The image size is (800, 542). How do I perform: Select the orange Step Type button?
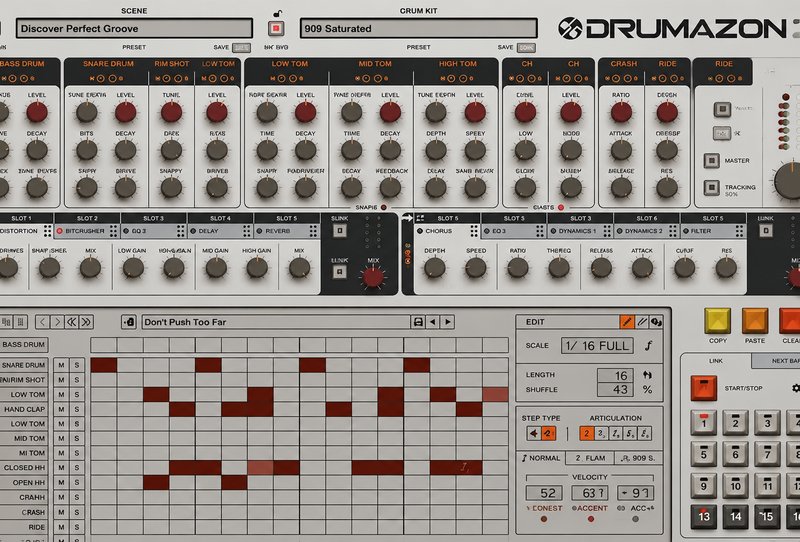(x=548, y=434)
